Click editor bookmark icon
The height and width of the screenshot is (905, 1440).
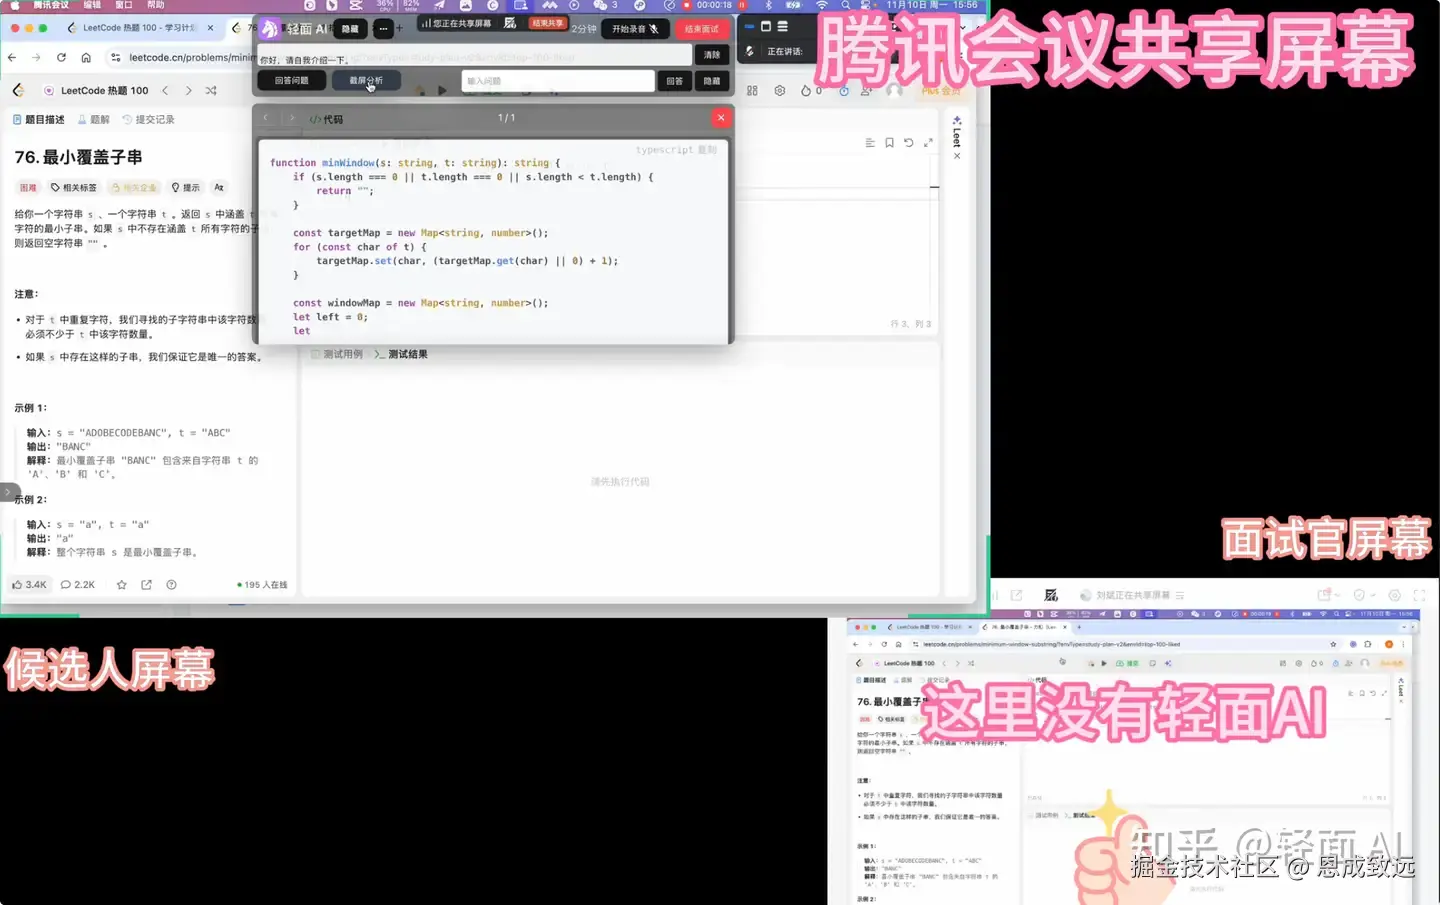[x=889, y=143]
